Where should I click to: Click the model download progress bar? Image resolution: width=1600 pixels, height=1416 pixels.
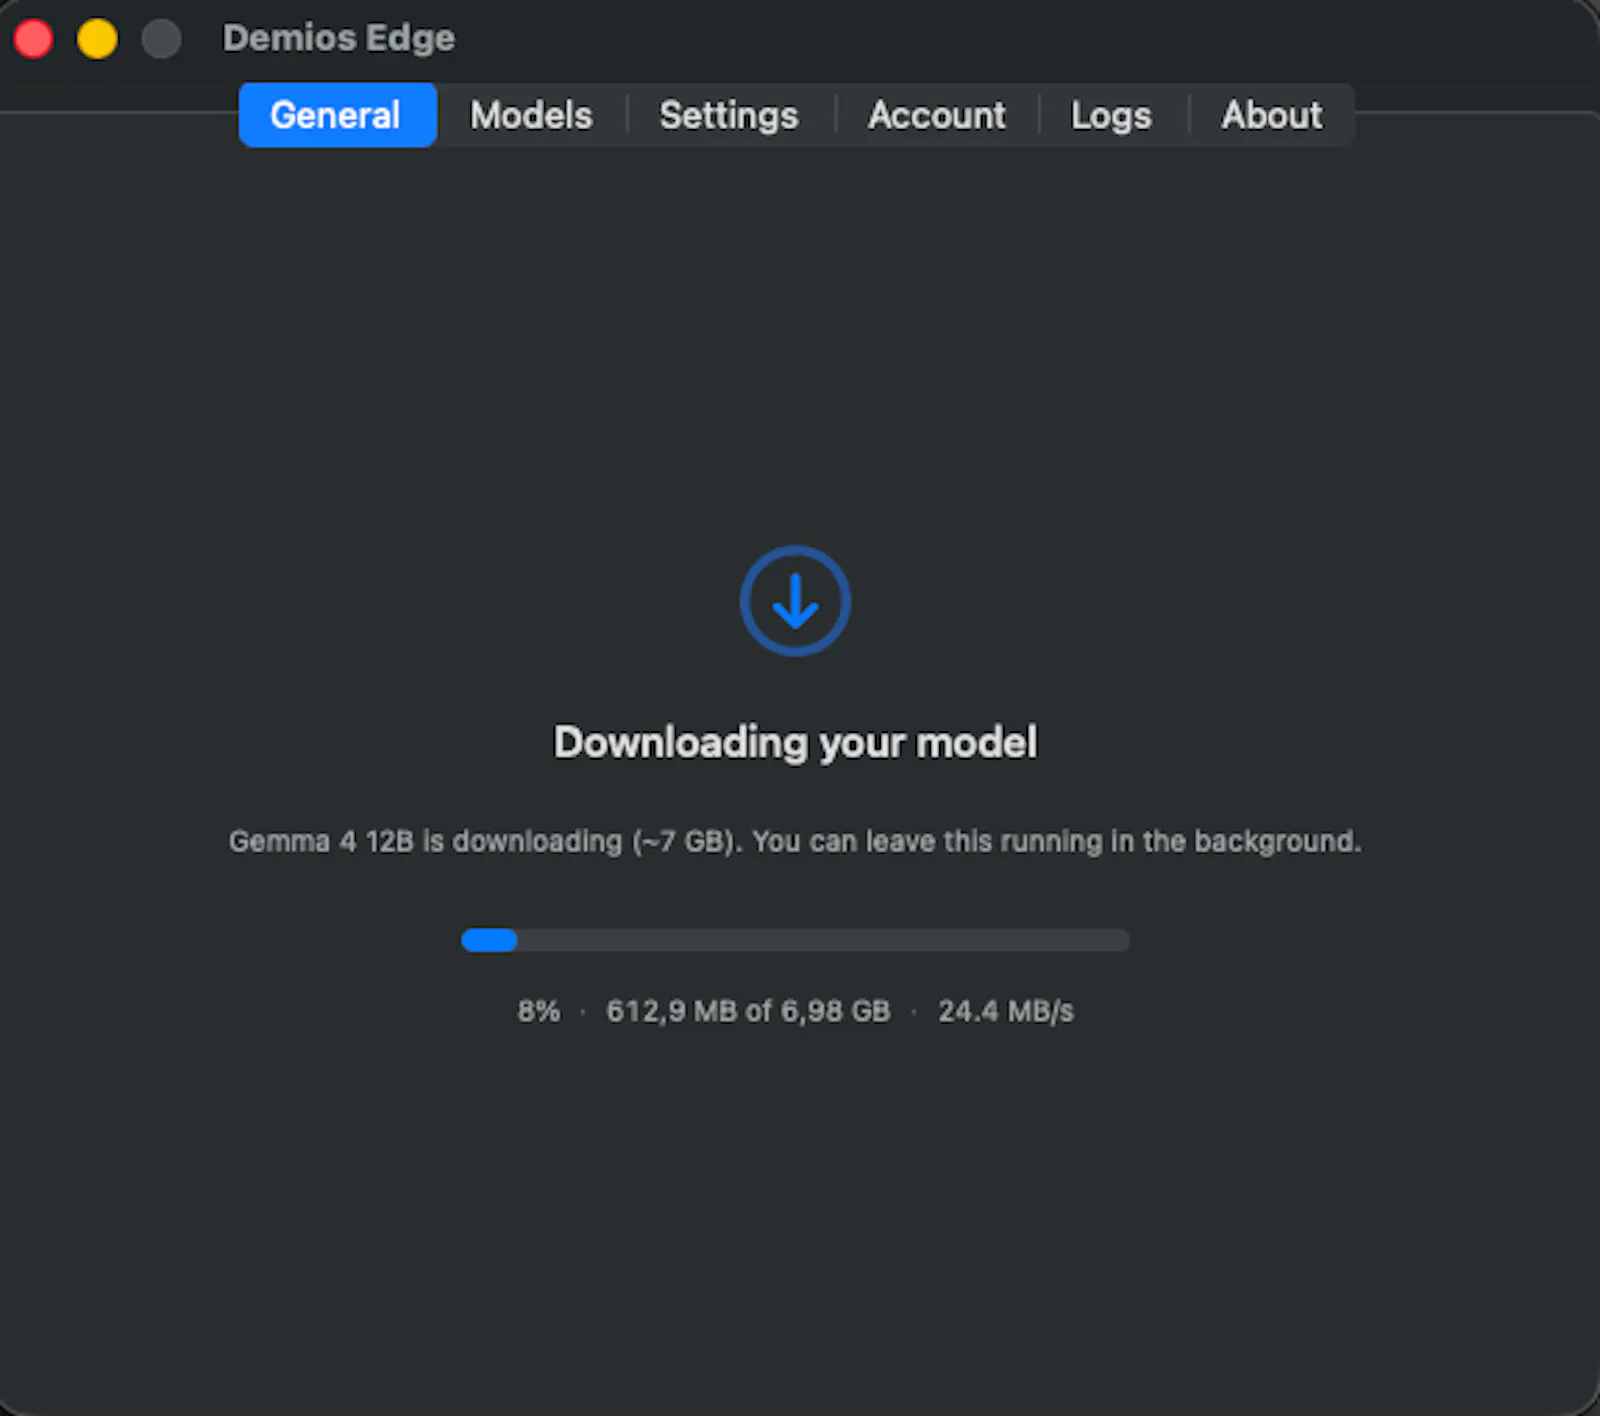tap(795, 940)
